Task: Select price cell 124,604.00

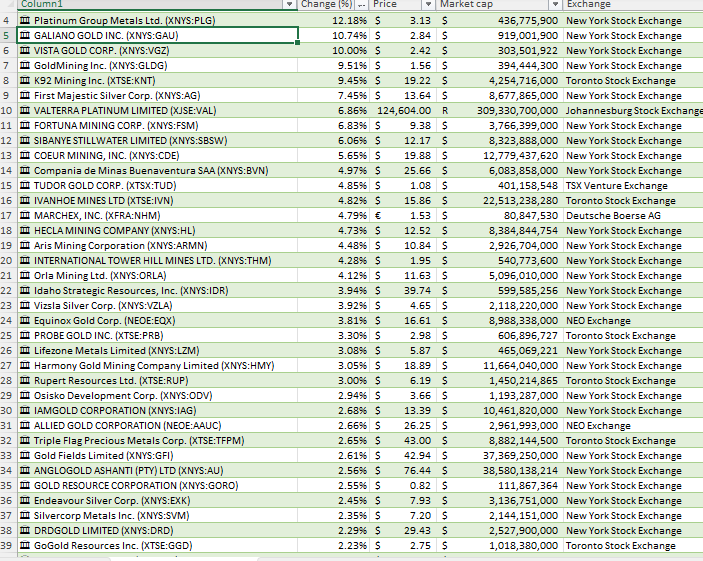Action: [x=402, y=110]
